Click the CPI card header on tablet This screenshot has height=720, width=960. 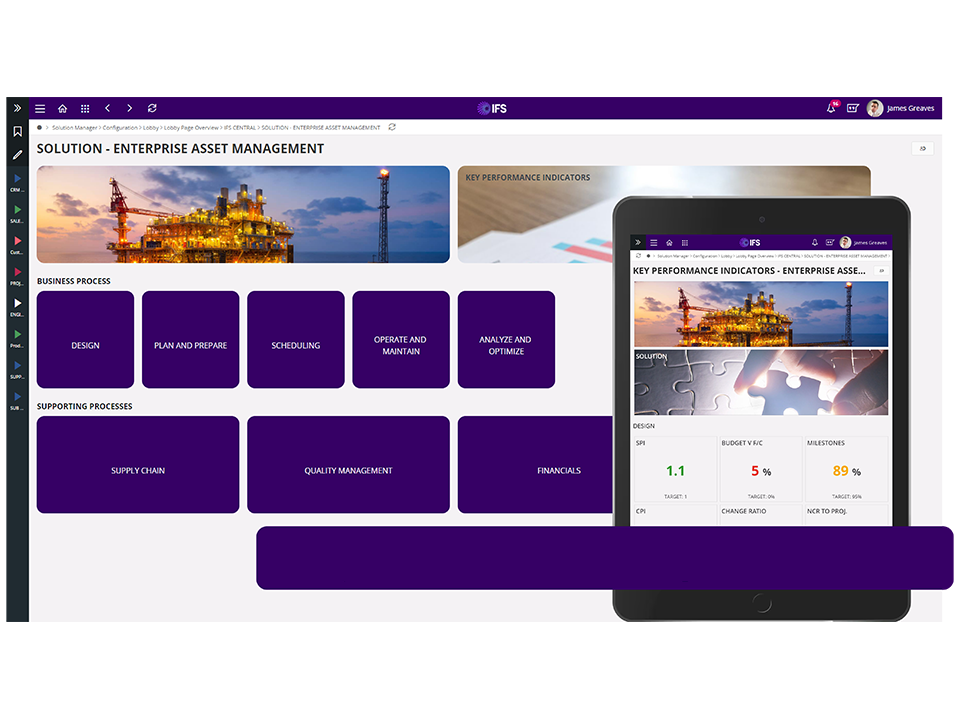tap(640, 511)
